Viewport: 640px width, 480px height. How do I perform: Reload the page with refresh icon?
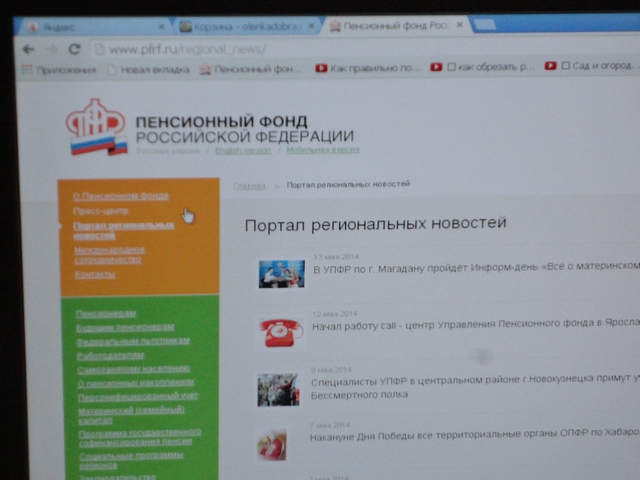(x=74, y=49)
